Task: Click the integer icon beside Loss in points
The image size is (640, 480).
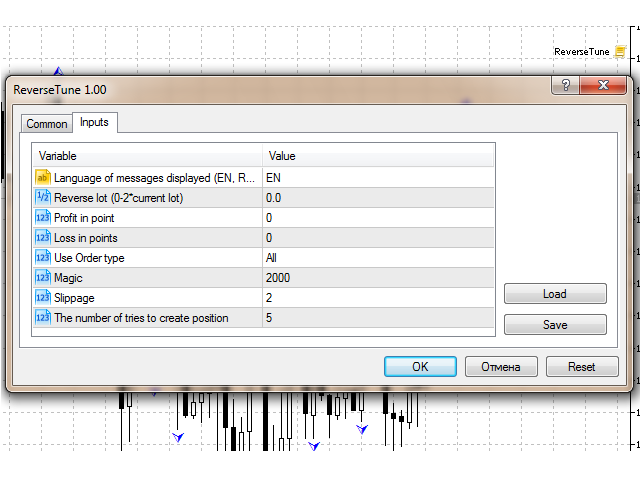Action: (43, 237)
